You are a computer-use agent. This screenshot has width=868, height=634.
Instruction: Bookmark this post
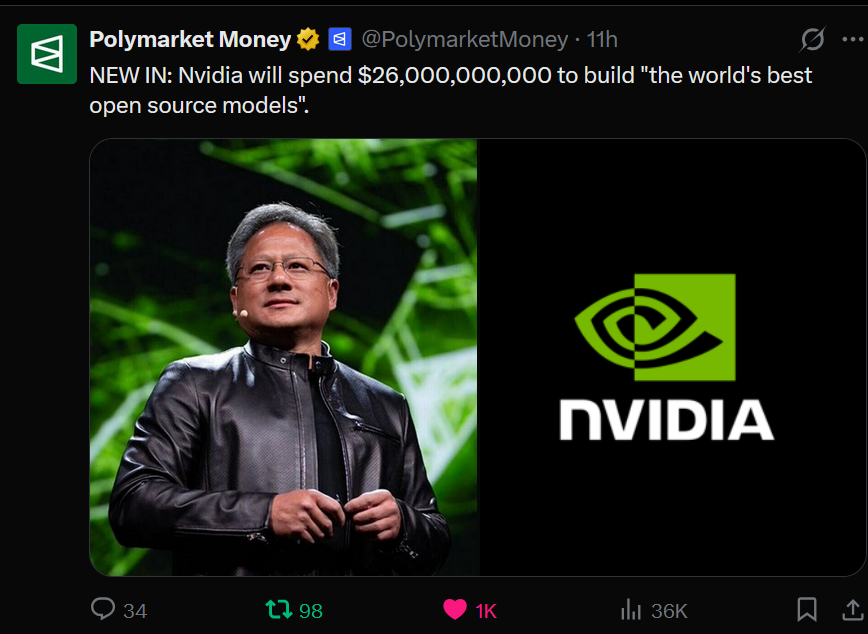tap(807, 609)
